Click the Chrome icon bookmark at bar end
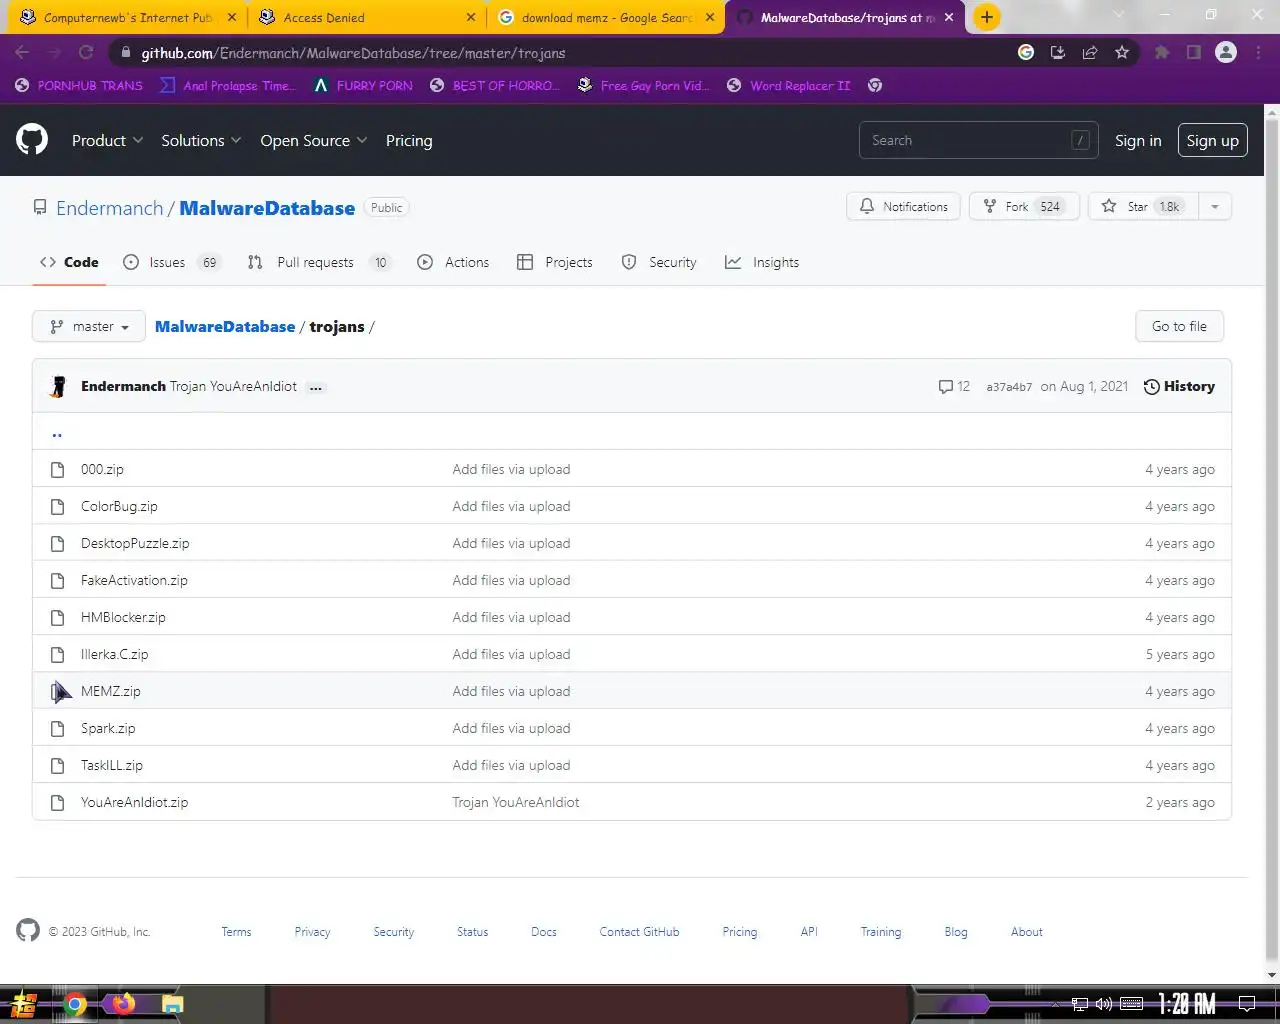Viewport: 1280px width, 1024px height. (875, 85)
